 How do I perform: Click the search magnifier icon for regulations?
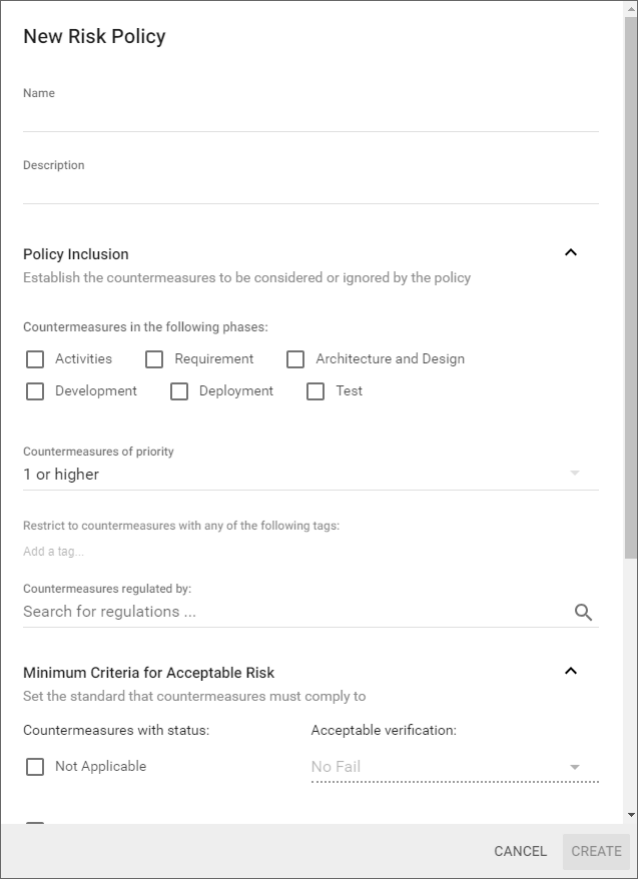tap(583, 613)
